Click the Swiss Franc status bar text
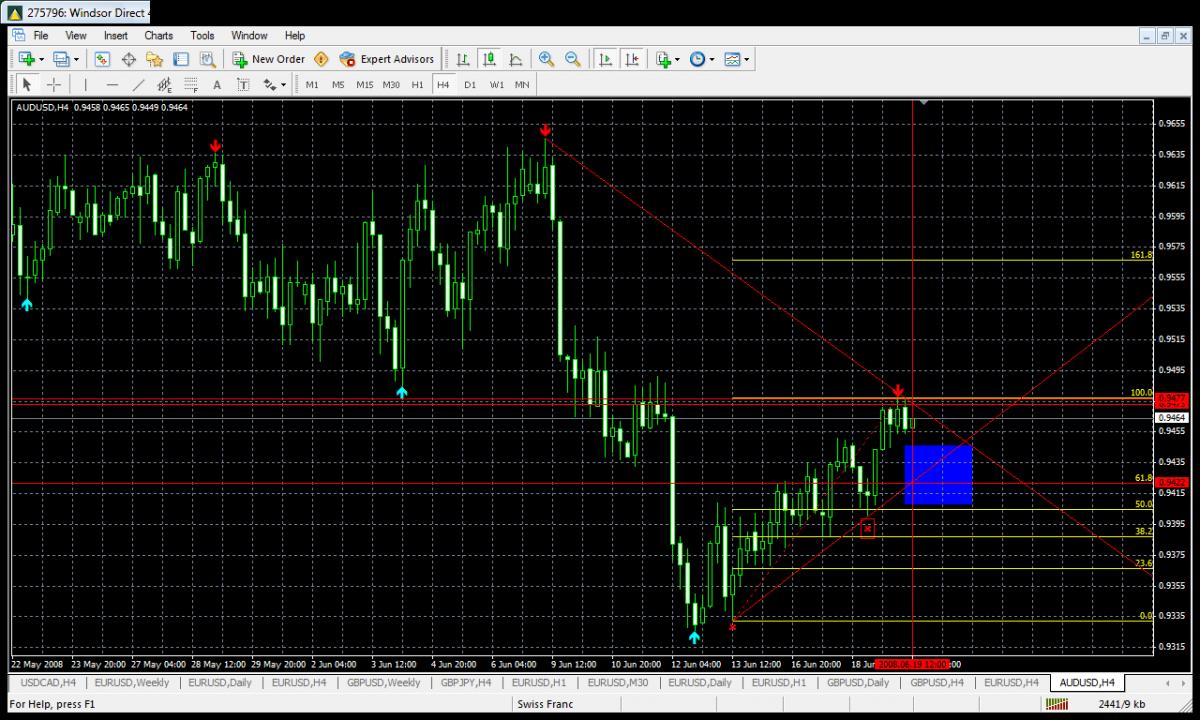 point(544,705)
